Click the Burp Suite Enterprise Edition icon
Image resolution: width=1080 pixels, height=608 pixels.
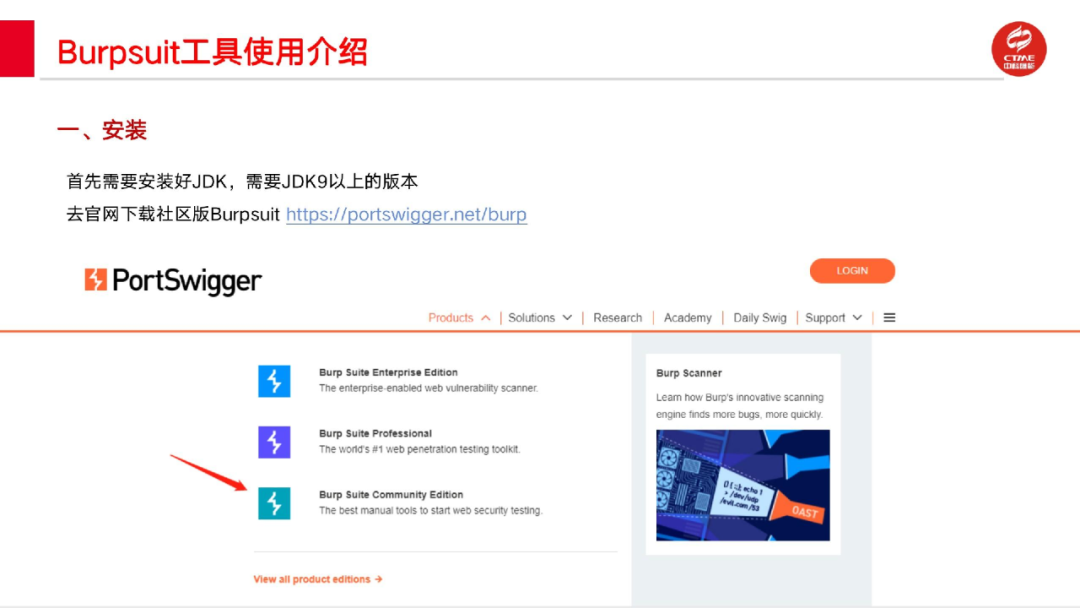point(274,381)
